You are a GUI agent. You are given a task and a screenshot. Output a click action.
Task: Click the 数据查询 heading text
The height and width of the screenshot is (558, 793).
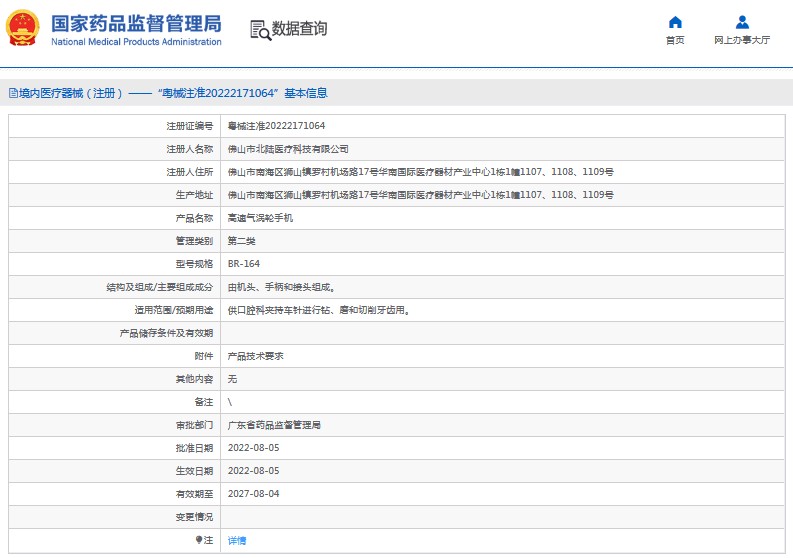[299, 29]
